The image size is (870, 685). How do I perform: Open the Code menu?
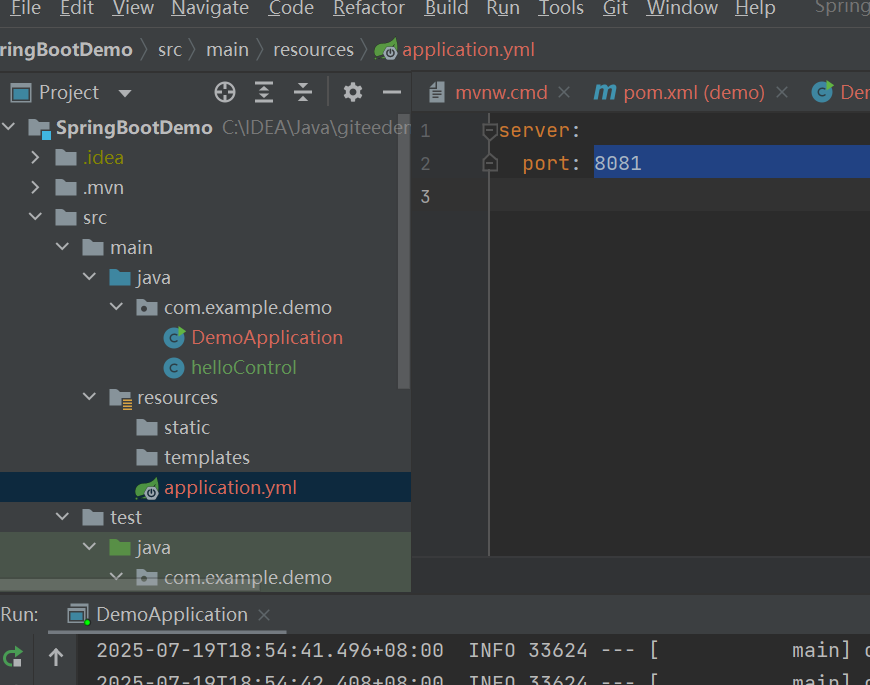(291, 8)
